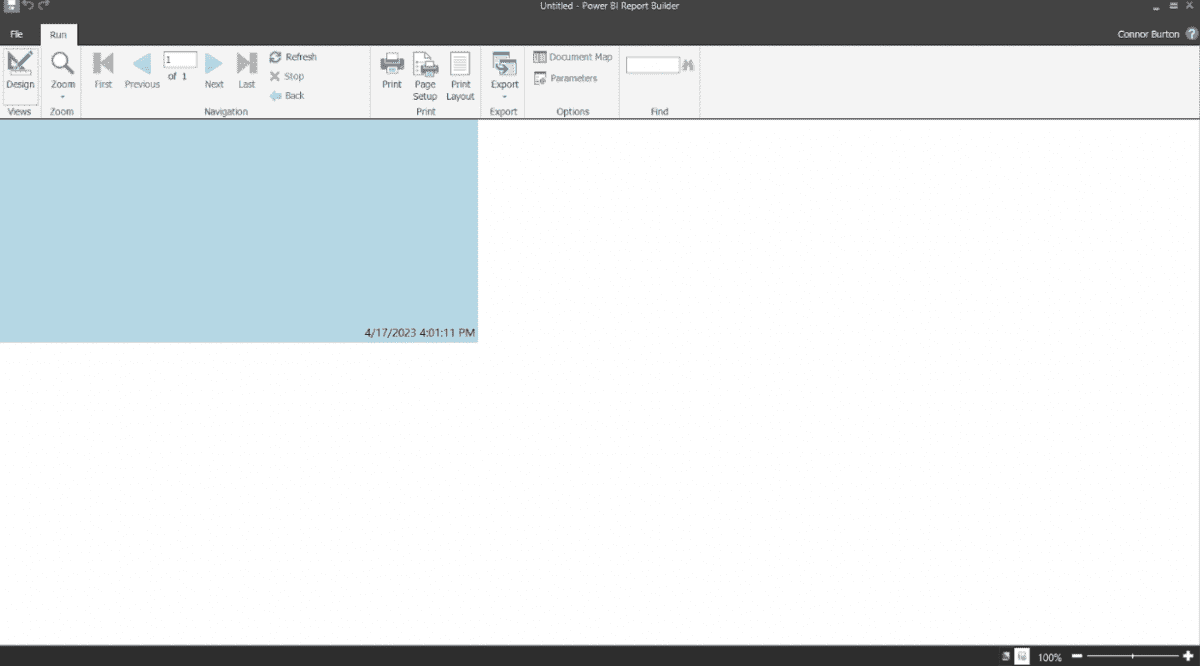Jump to the Last page
The height and width of the screenshot is (666, 1200).
point(246,71)
